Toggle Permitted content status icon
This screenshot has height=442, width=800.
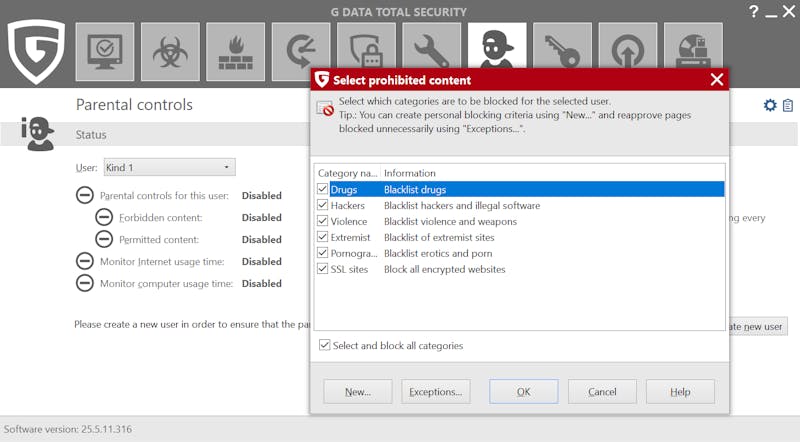click(x=104, y=239)
